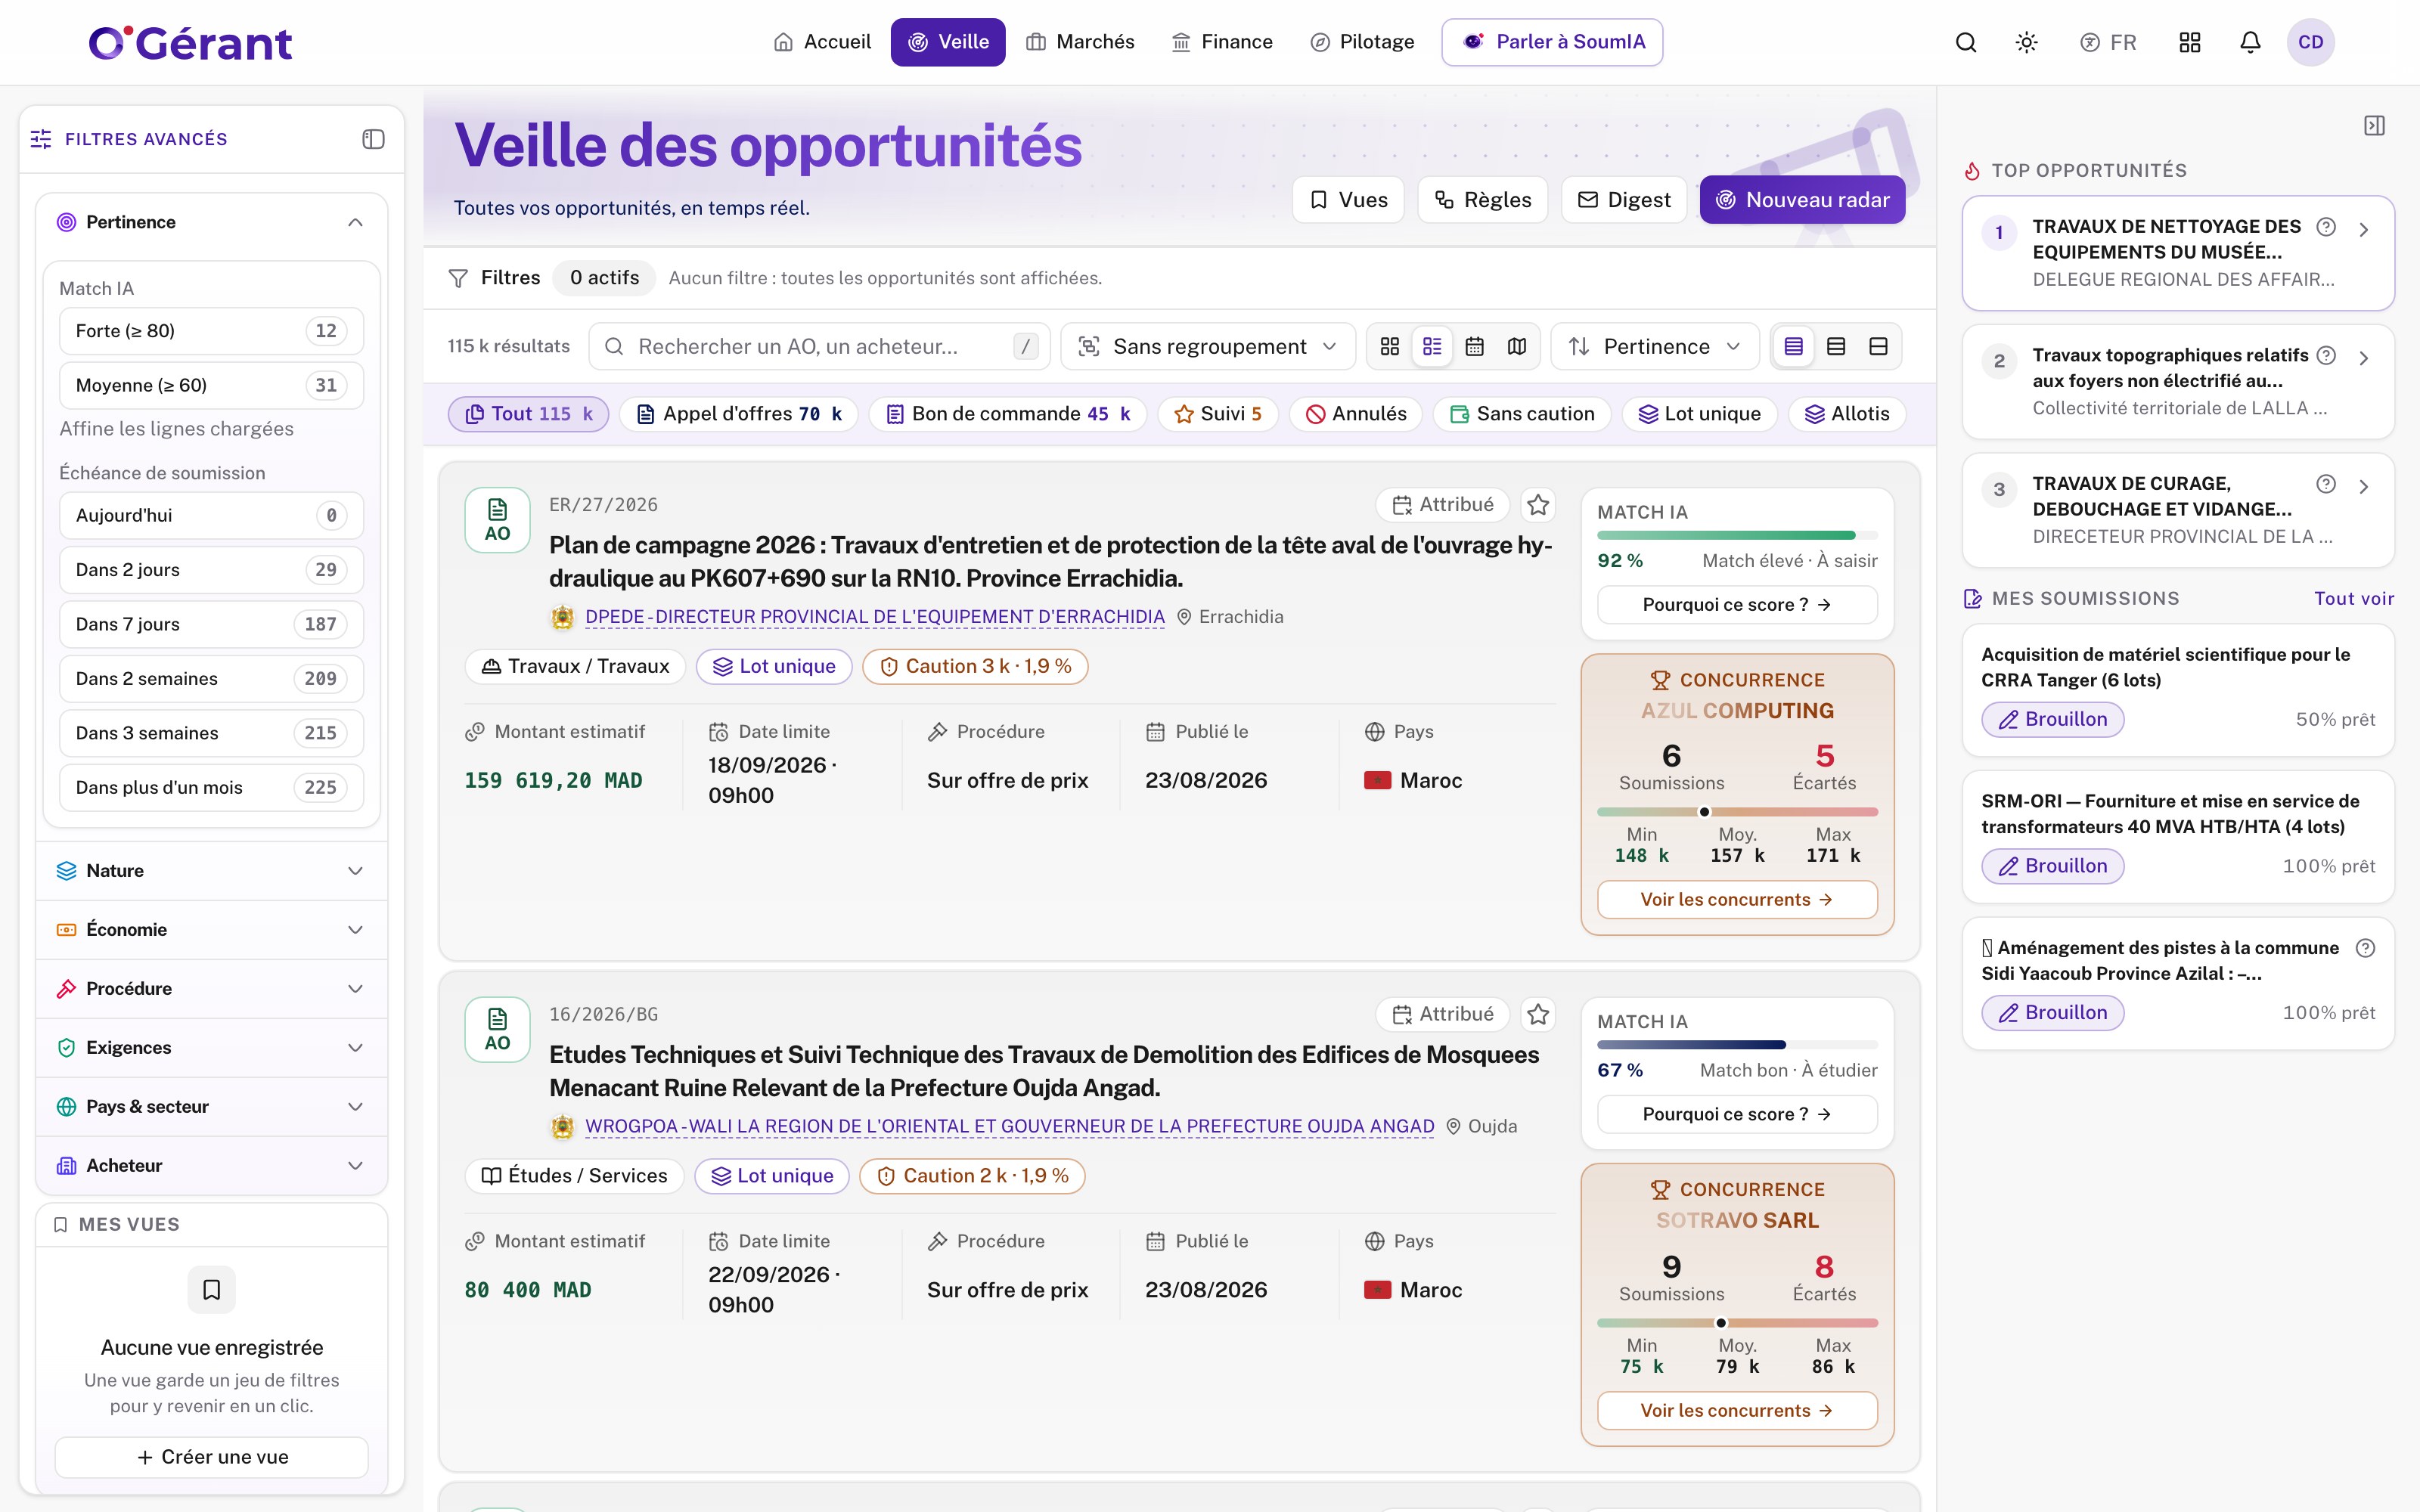The image size is (2420, 1512).
Task: Go to the Marchés nav tab
Action: point(1080,42)
